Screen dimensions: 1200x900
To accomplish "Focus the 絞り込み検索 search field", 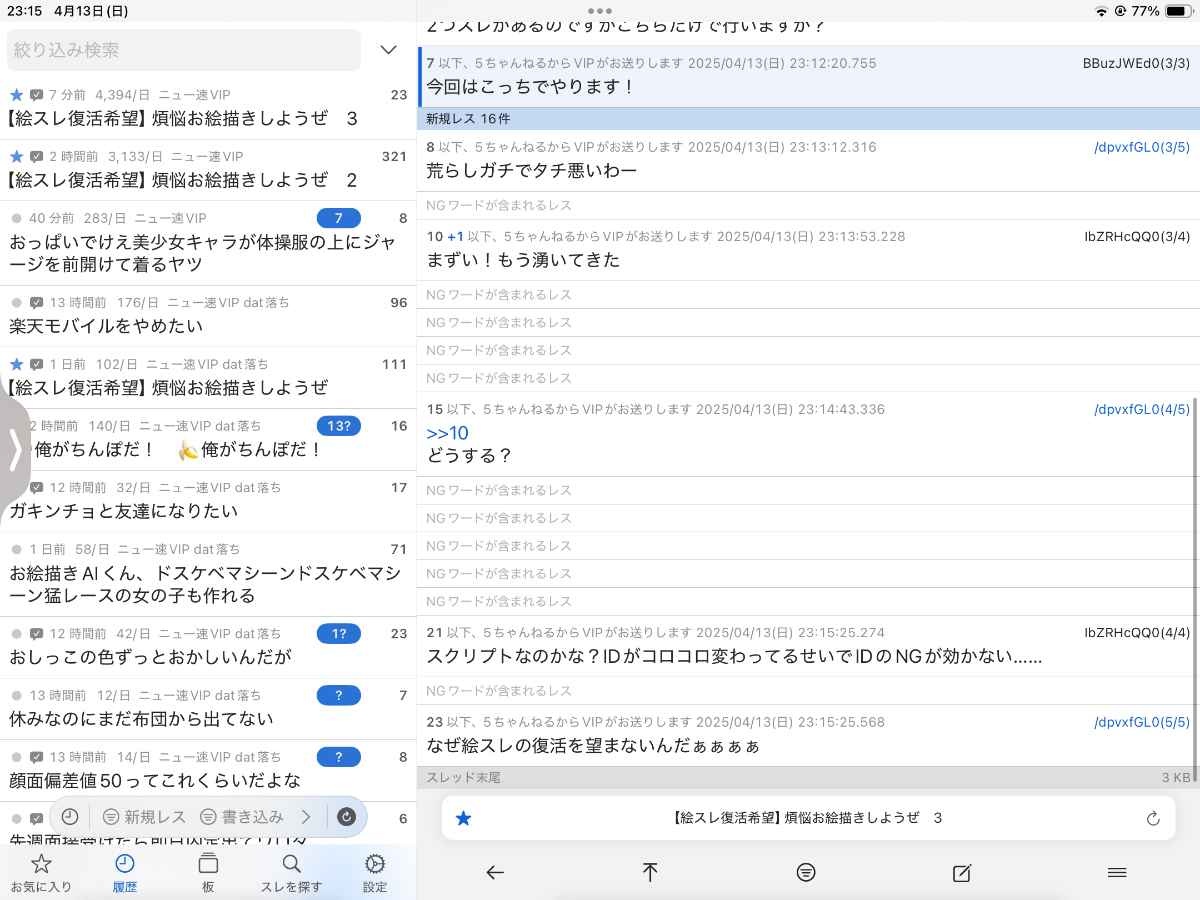I will point(184,50).
